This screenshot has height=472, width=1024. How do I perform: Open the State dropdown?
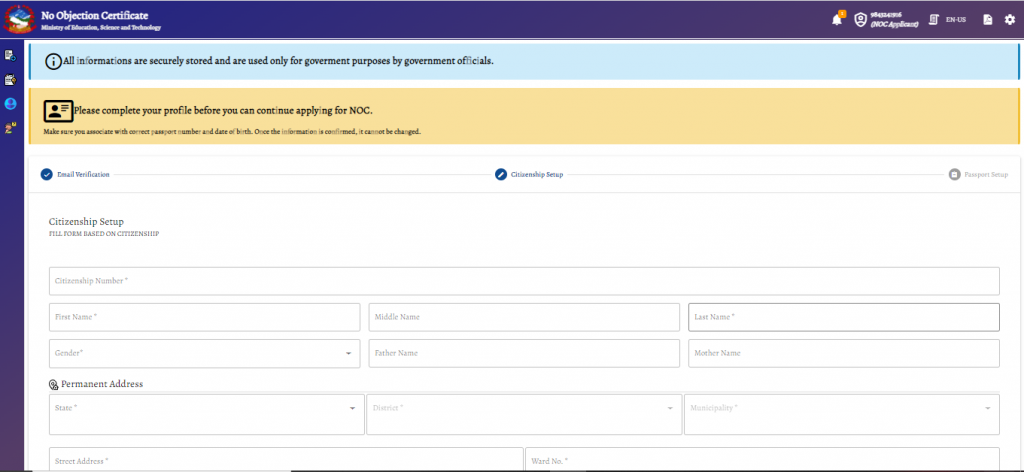point(206,415)
